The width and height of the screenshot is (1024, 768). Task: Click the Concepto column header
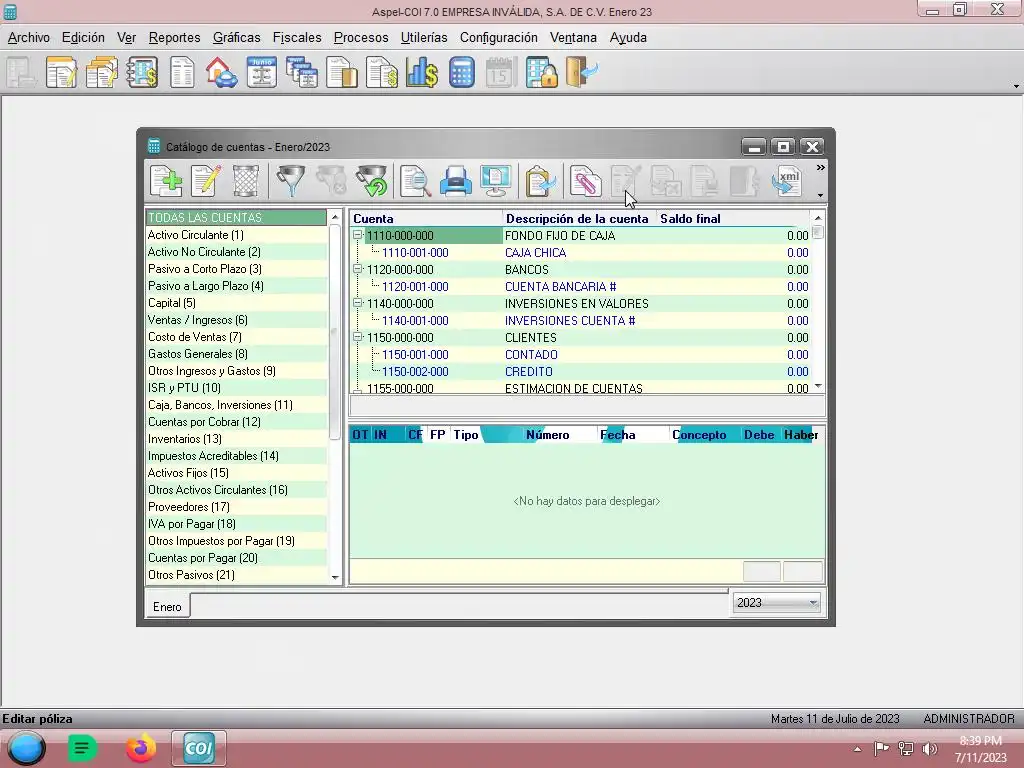[699, 435]
